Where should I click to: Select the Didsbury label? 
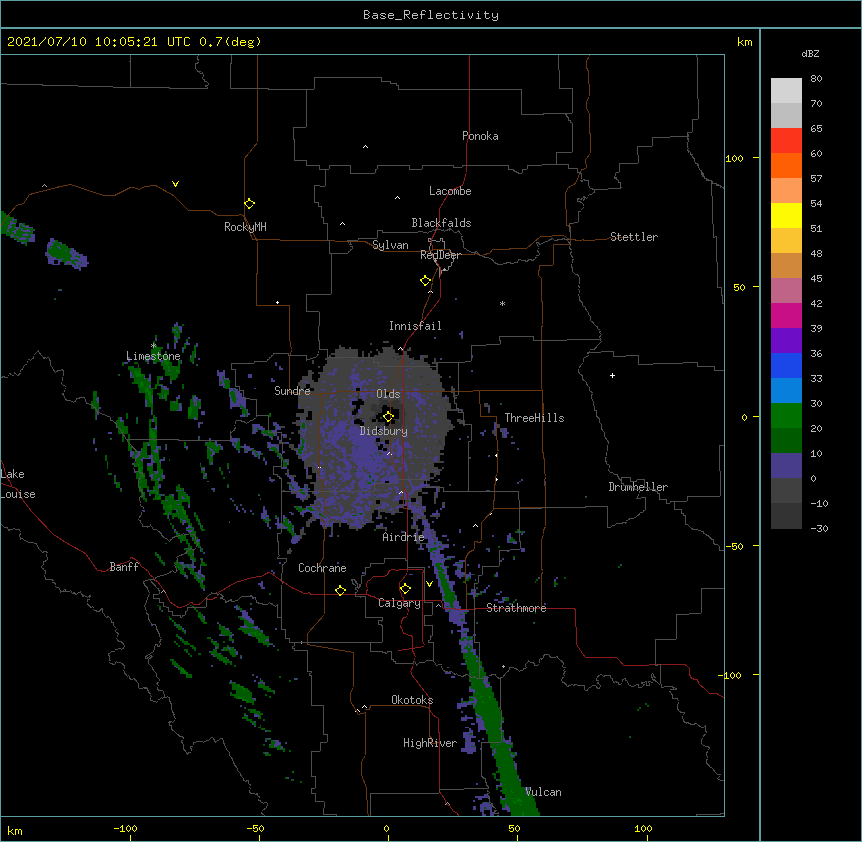[384, 431]
